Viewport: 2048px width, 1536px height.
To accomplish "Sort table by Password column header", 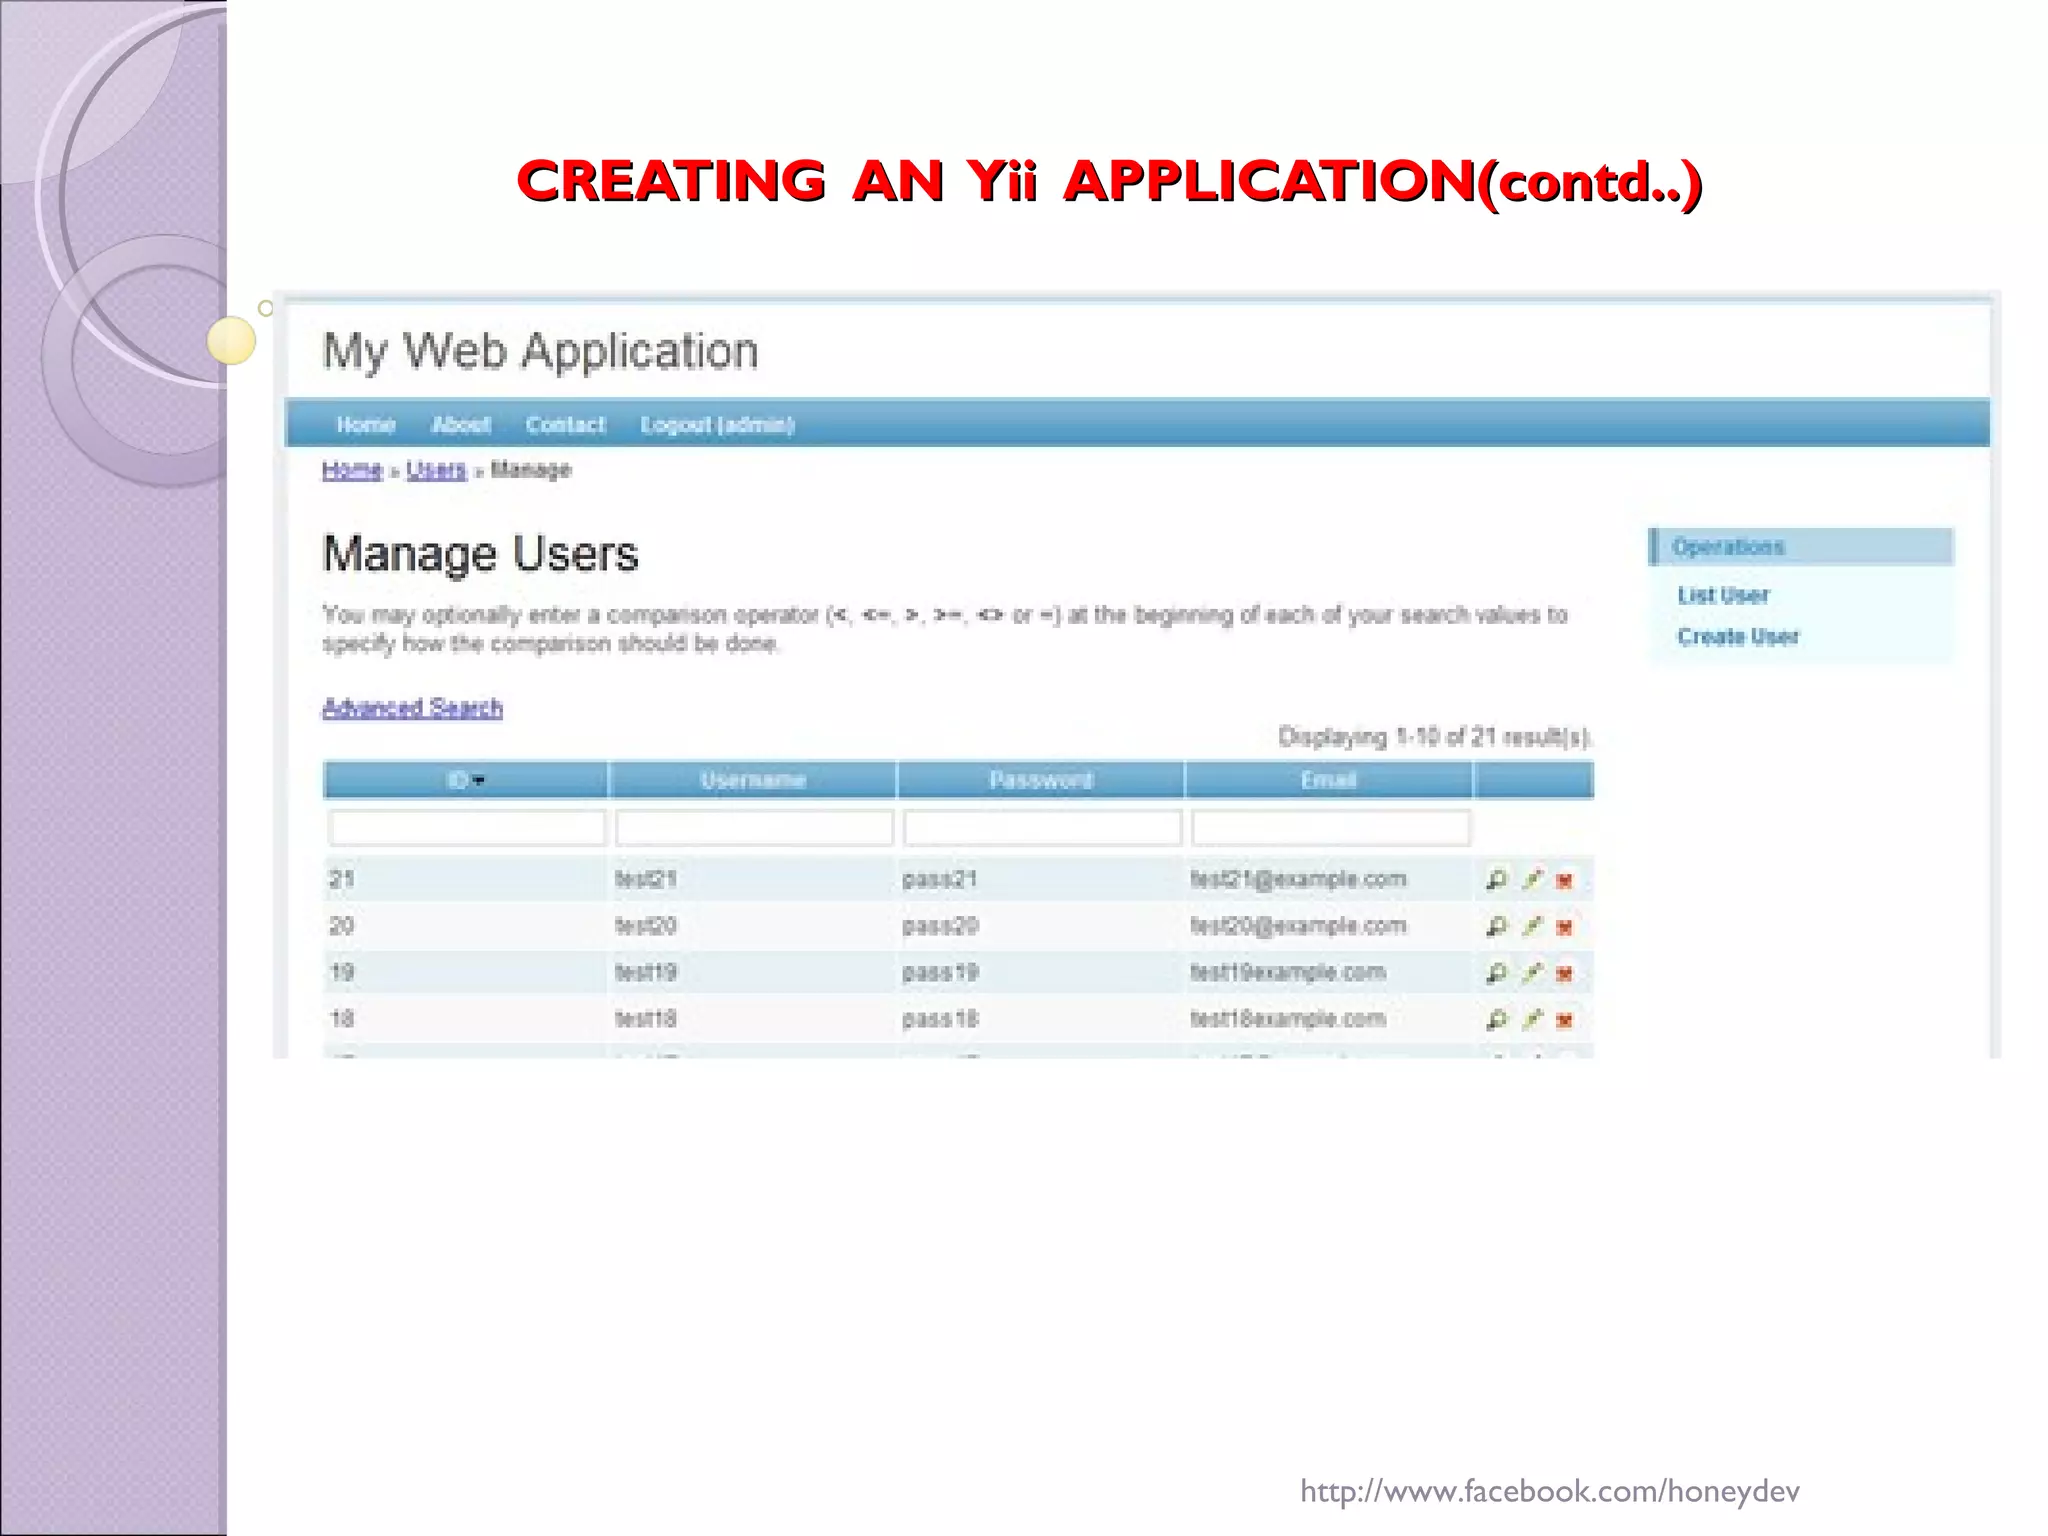I will click(1041, 780).
